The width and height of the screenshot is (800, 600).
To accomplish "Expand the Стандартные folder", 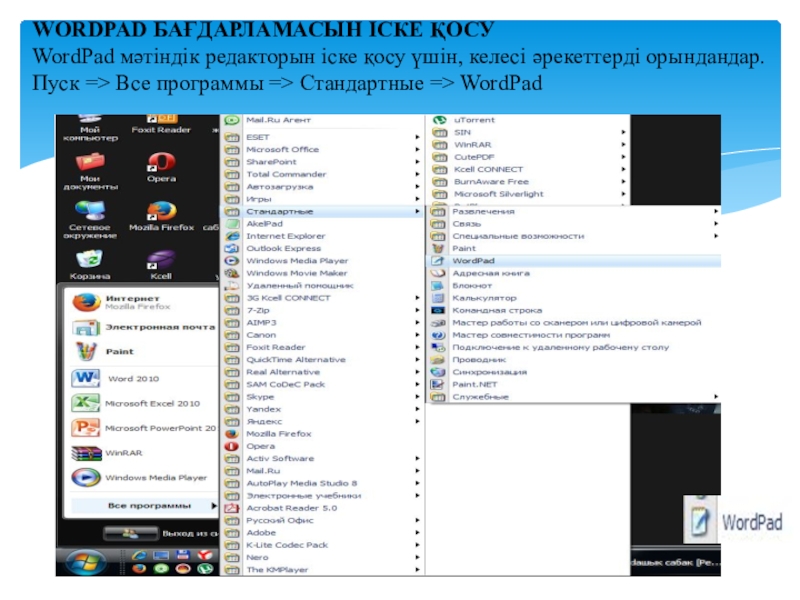I will (x=322, y=211).
